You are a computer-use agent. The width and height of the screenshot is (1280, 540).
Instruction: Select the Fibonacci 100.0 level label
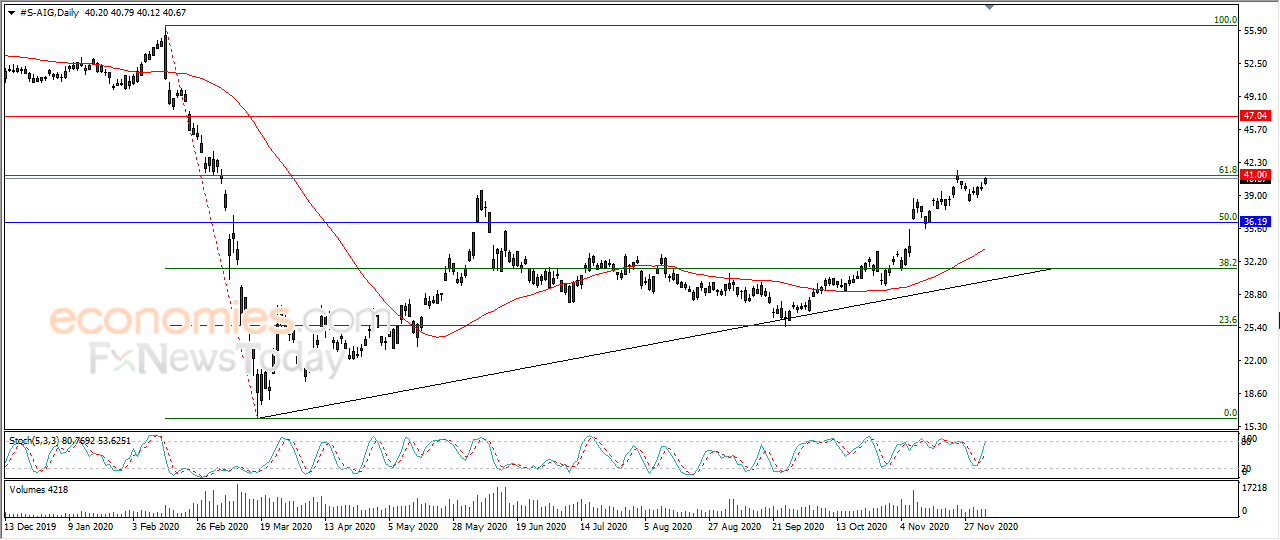1225,20
